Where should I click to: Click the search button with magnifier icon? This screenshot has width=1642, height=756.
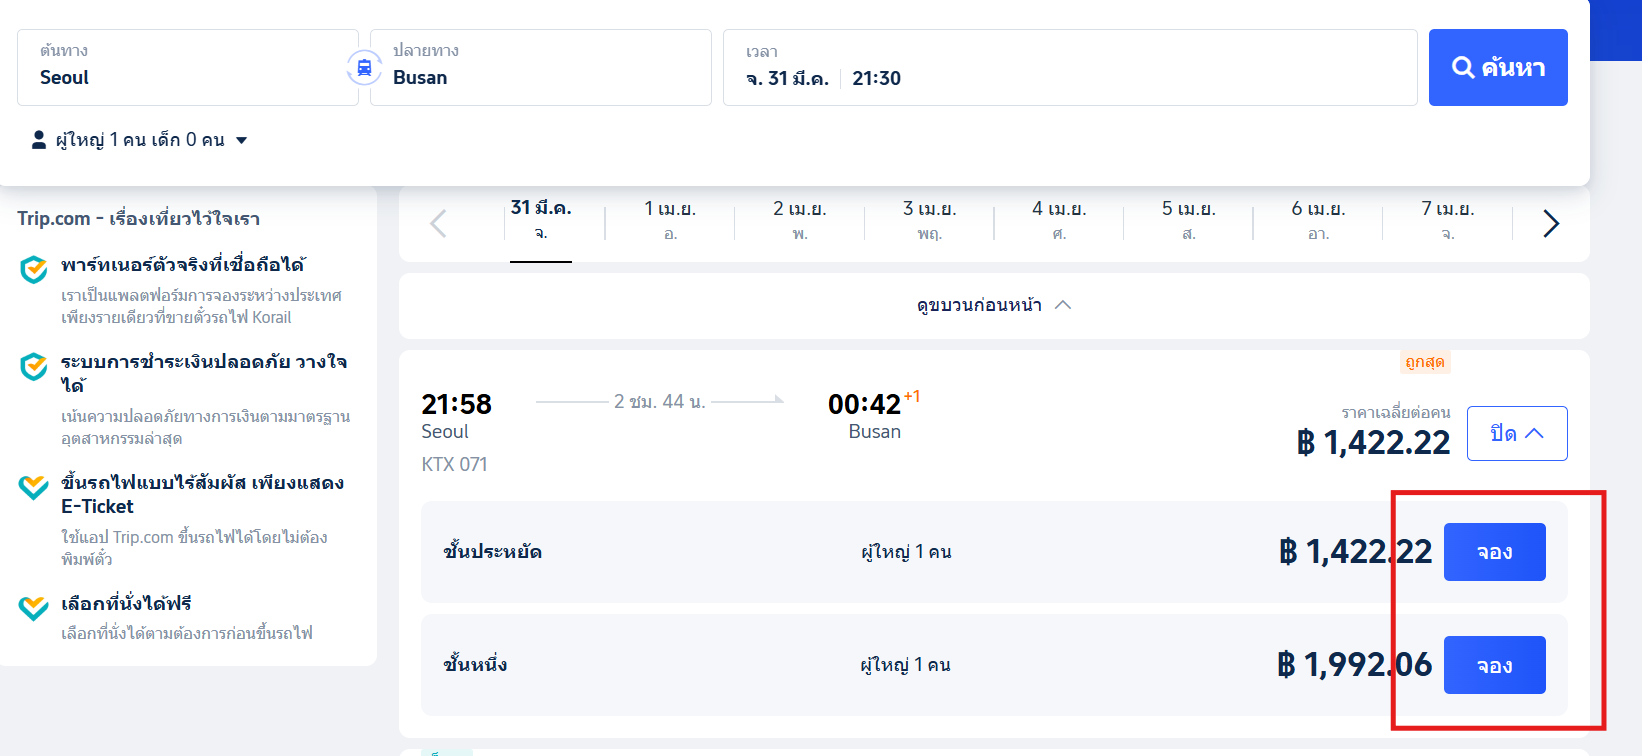tap(1497, 68)
